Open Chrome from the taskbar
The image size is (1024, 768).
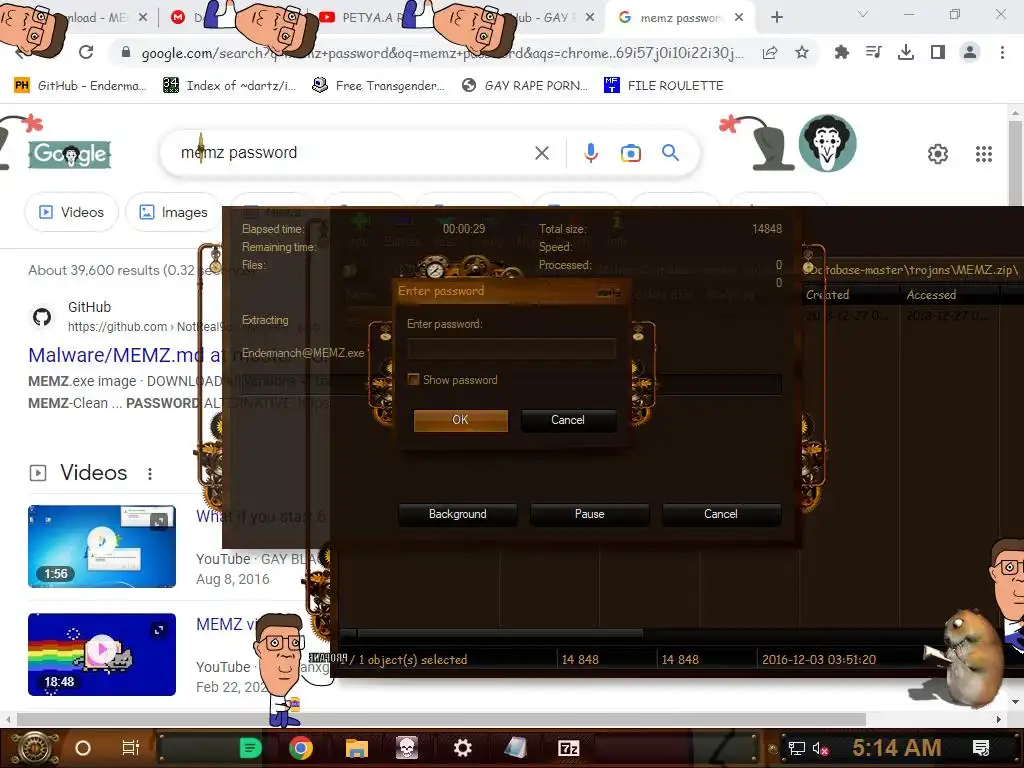coord(301,748)
